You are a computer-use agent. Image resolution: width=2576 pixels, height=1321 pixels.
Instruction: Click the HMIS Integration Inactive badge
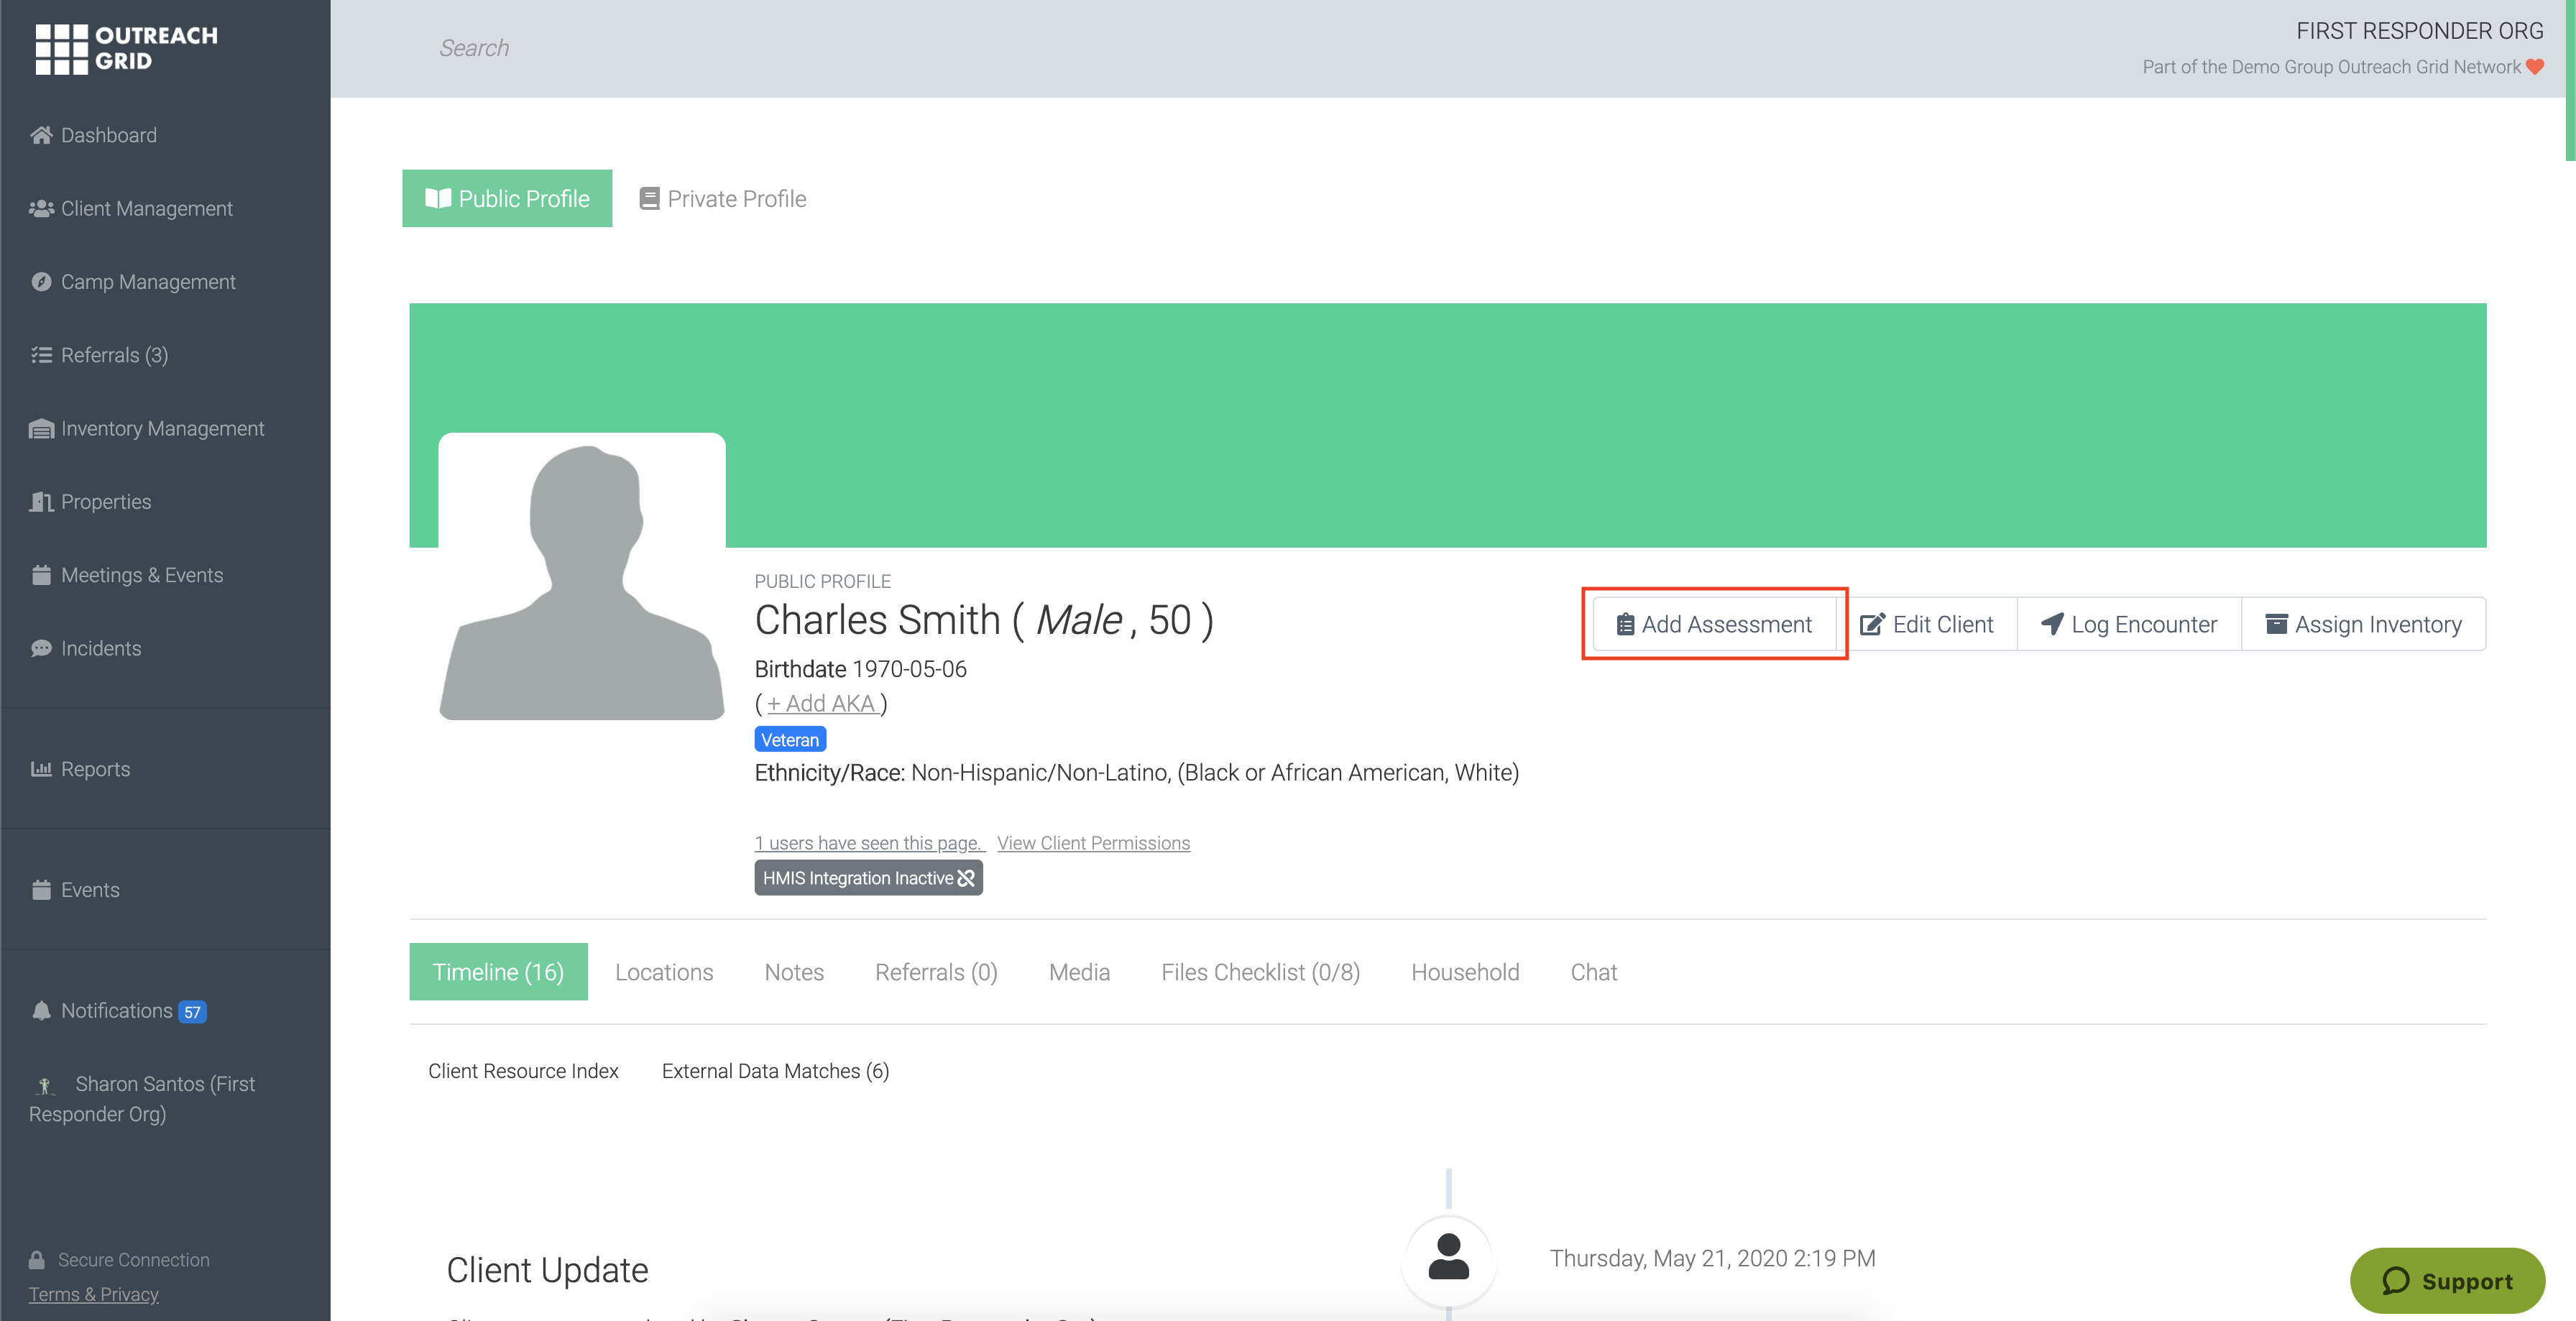pos(867,878)
